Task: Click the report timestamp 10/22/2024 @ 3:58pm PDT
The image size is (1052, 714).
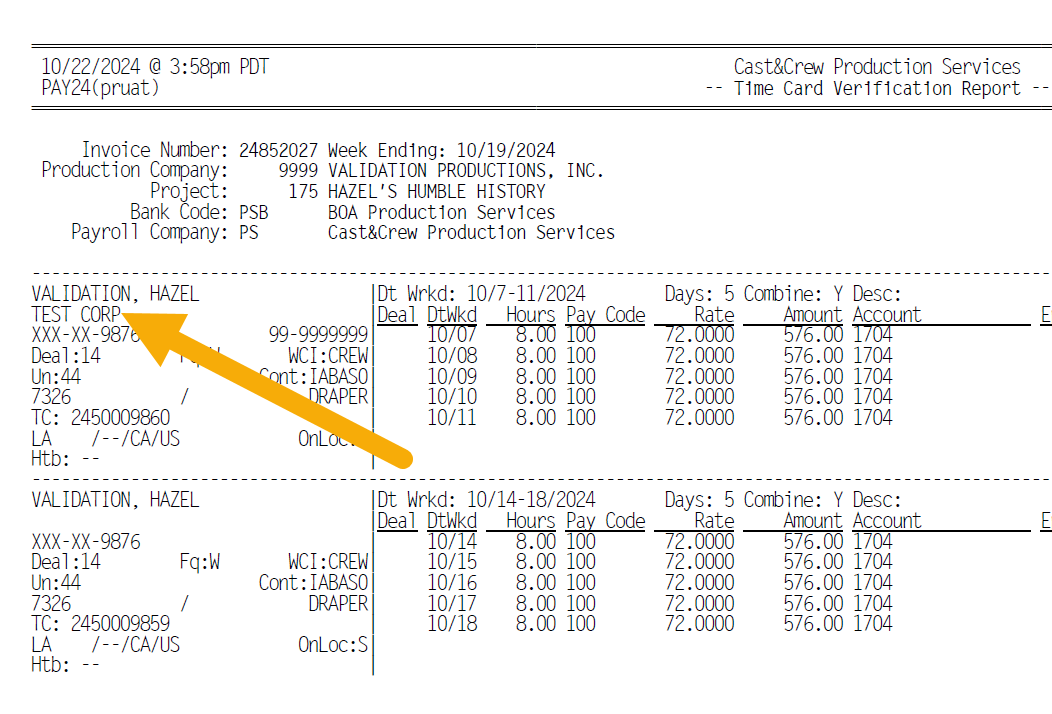Action: pyautogui.click(x=155, y=66)
